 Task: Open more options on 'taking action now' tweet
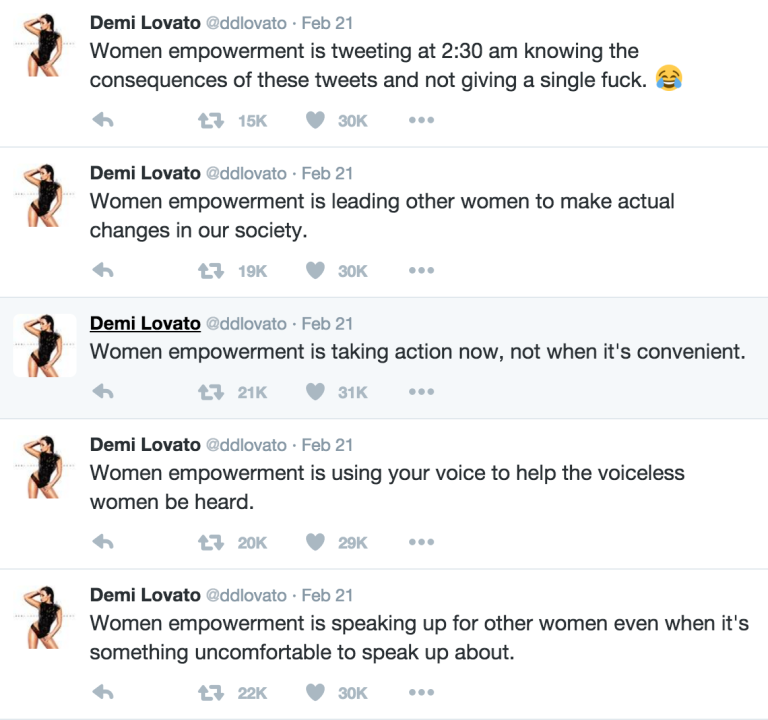[x=421, y=392]
